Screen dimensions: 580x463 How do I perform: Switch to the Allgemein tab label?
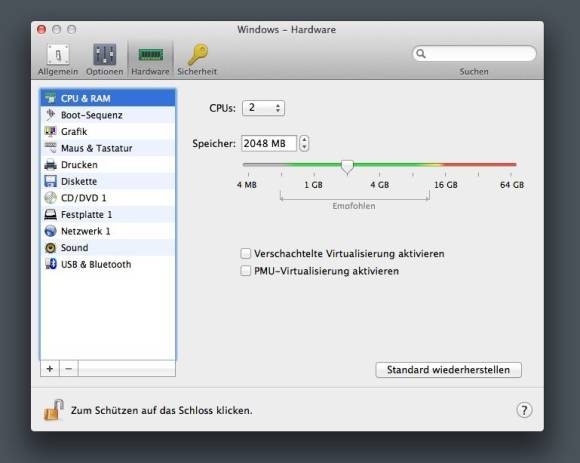[x=58, y=72]
